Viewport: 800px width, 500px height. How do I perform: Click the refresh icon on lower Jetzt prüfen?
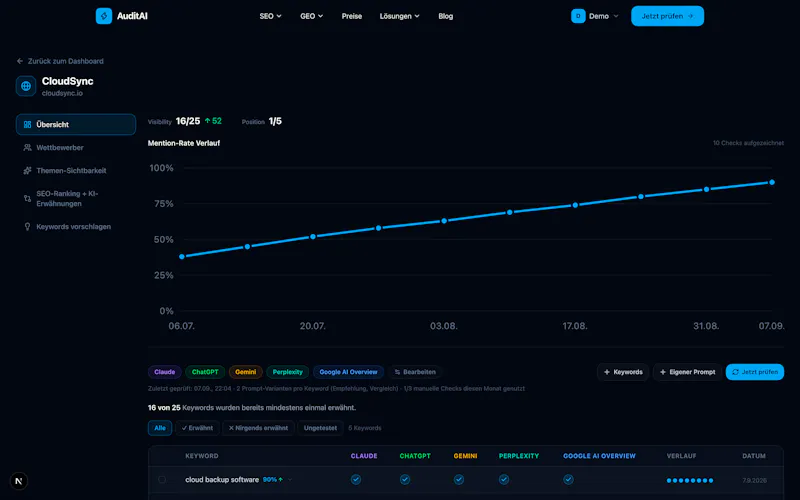735,372
